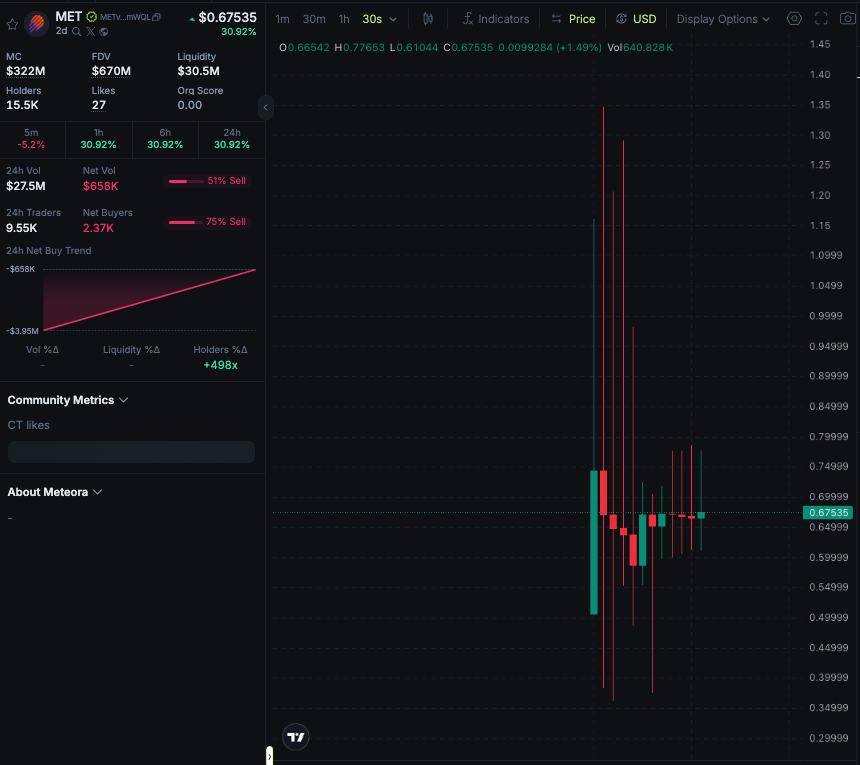Open the Indicators menu
Image resolution: width=860 pixels, height=765 pixels.
[496, 19]
